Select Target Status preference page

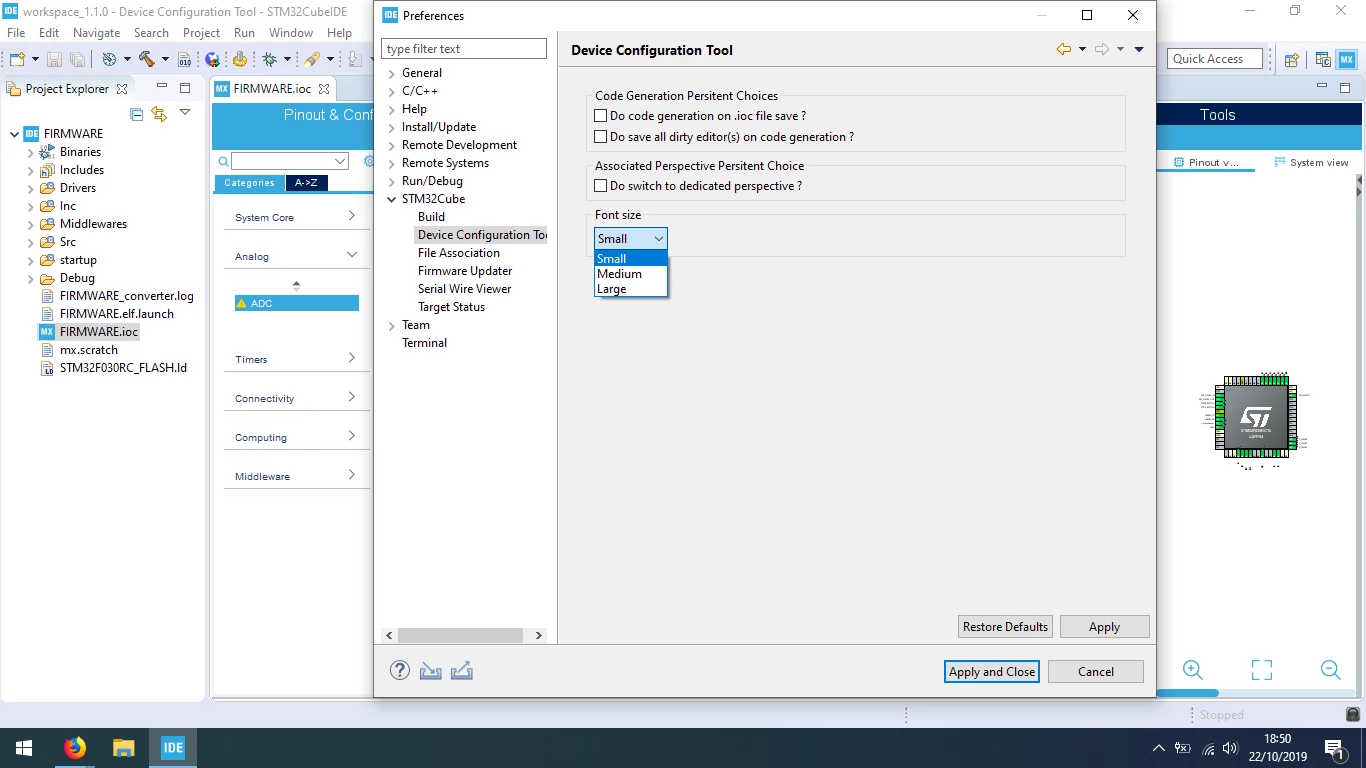click(451, 307)
